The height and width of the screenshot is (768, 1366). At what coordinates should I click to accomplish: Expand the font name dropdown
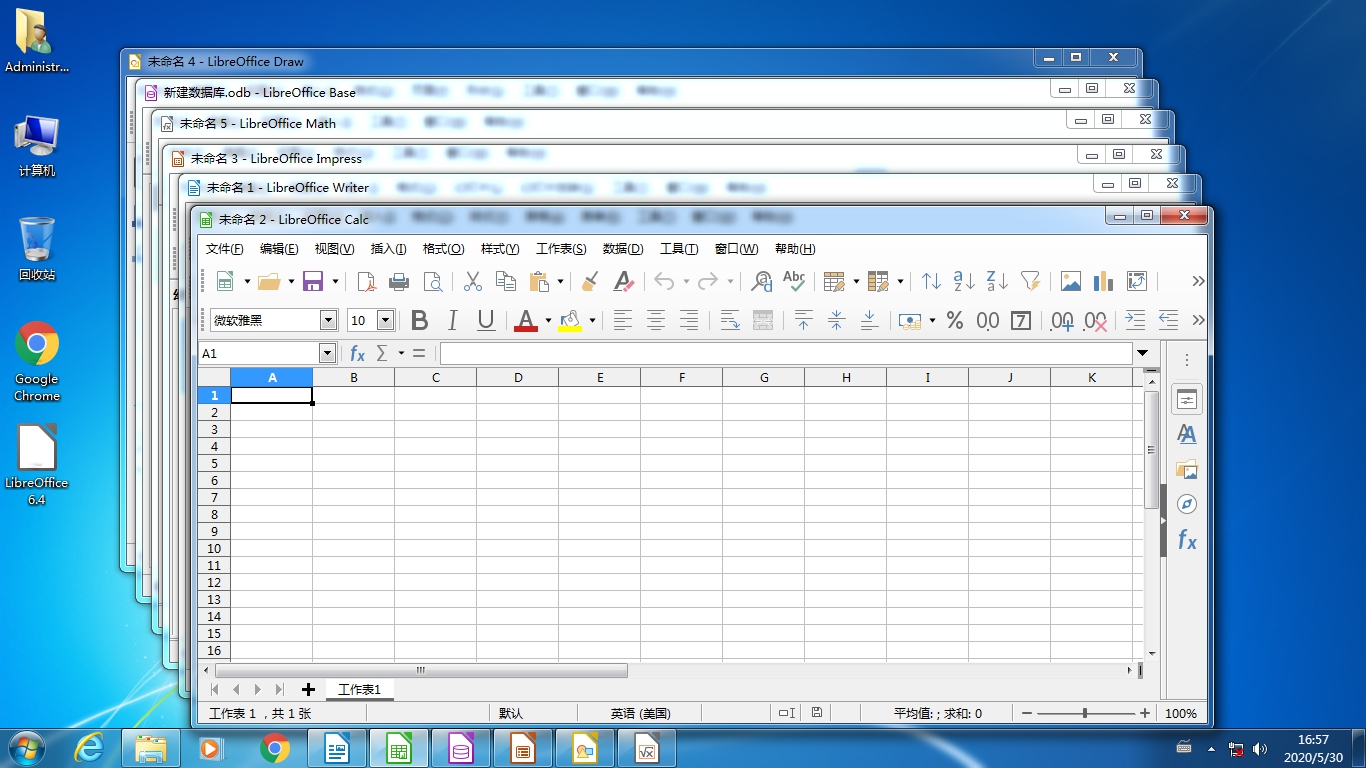pos(328,321)
